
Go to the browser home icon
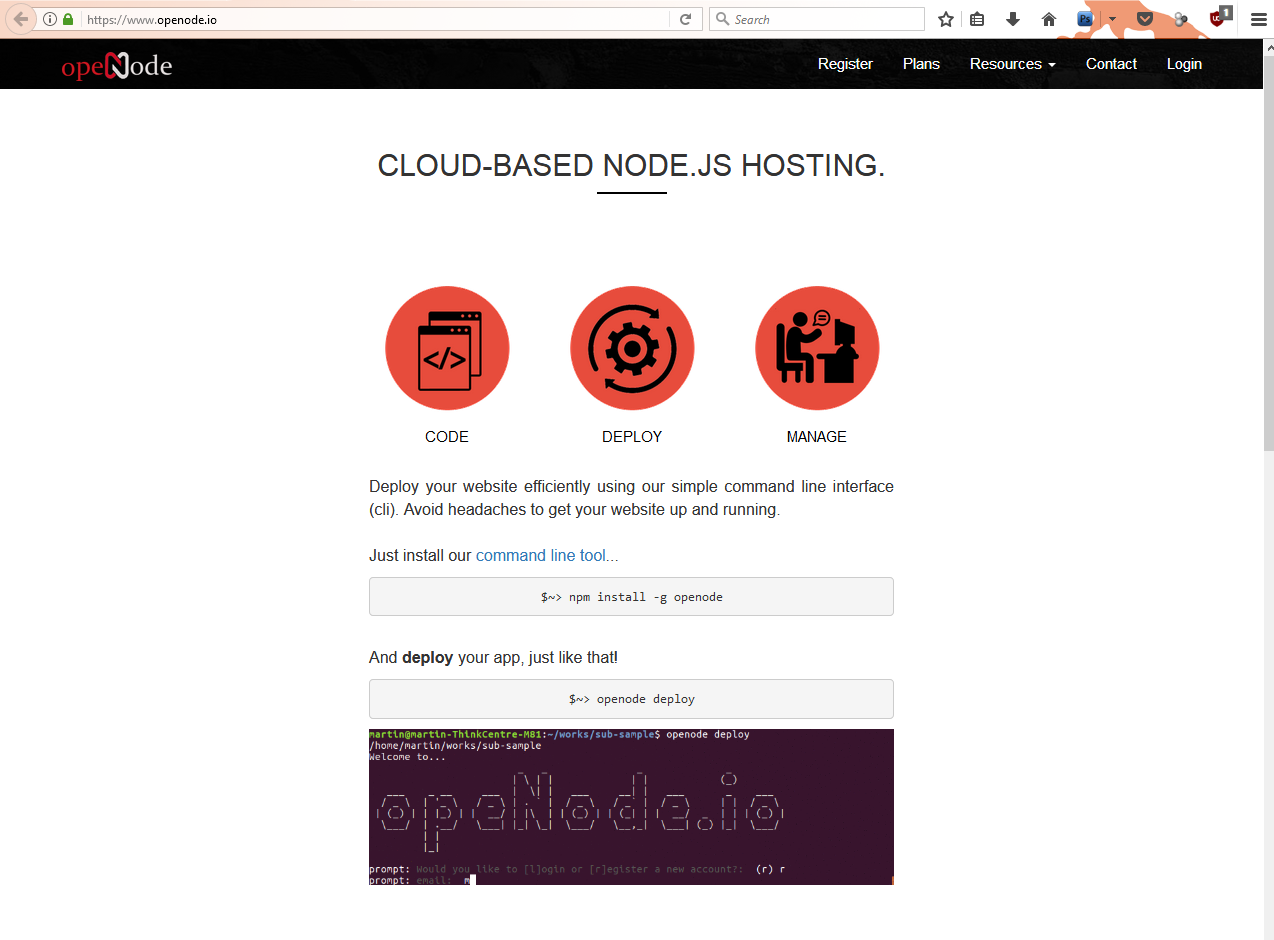pyautogui.click(x=1049, y=19)
